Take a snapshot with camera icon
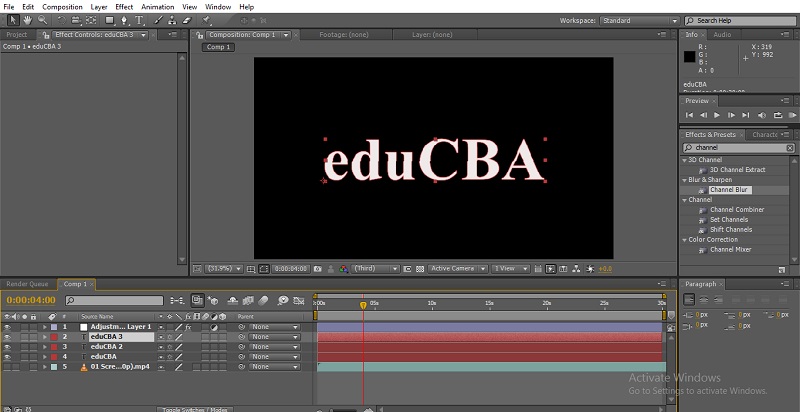Screen dimensions: 800x412 (x=317, y=269)
